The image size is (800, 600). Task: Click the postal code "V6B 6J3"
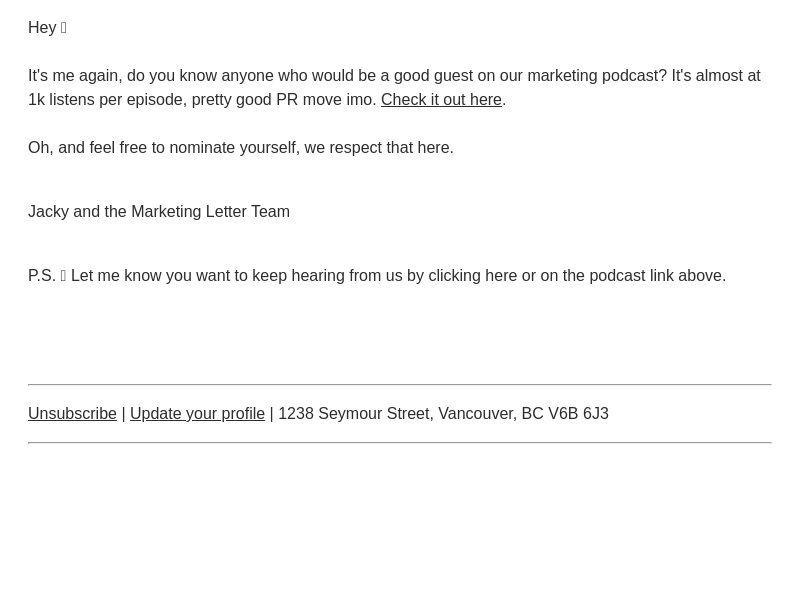point(578,413)
